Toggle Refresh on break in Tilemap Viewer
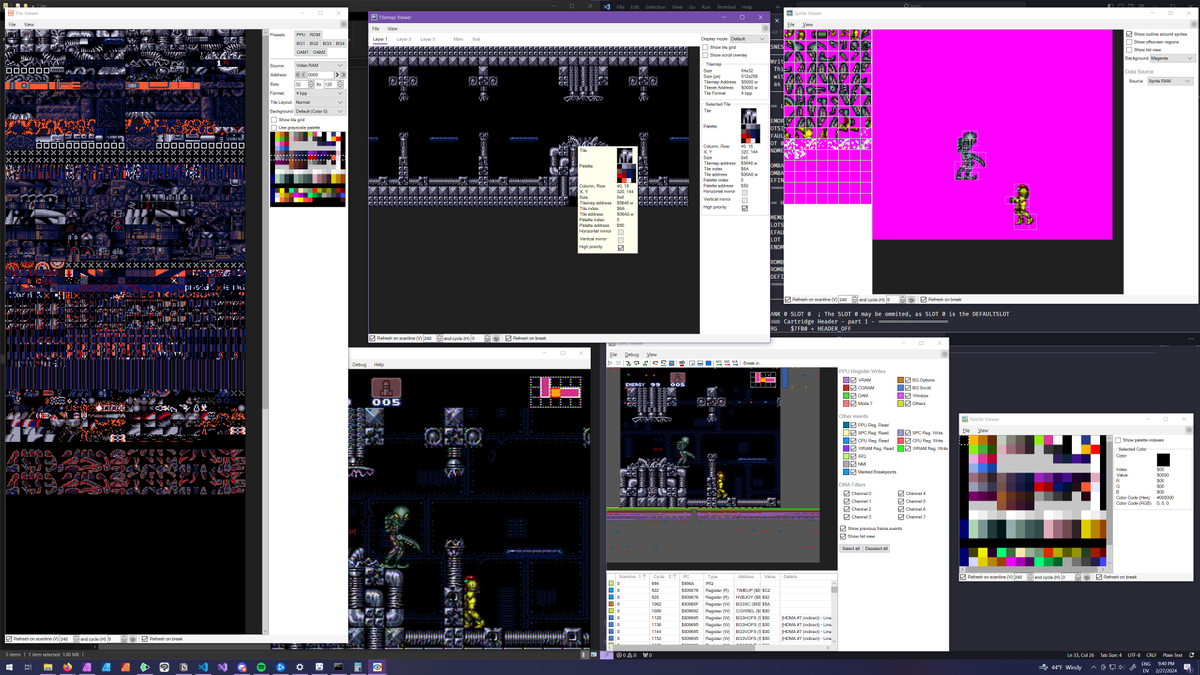The image size is (1200, 675). tap(508, 338)
